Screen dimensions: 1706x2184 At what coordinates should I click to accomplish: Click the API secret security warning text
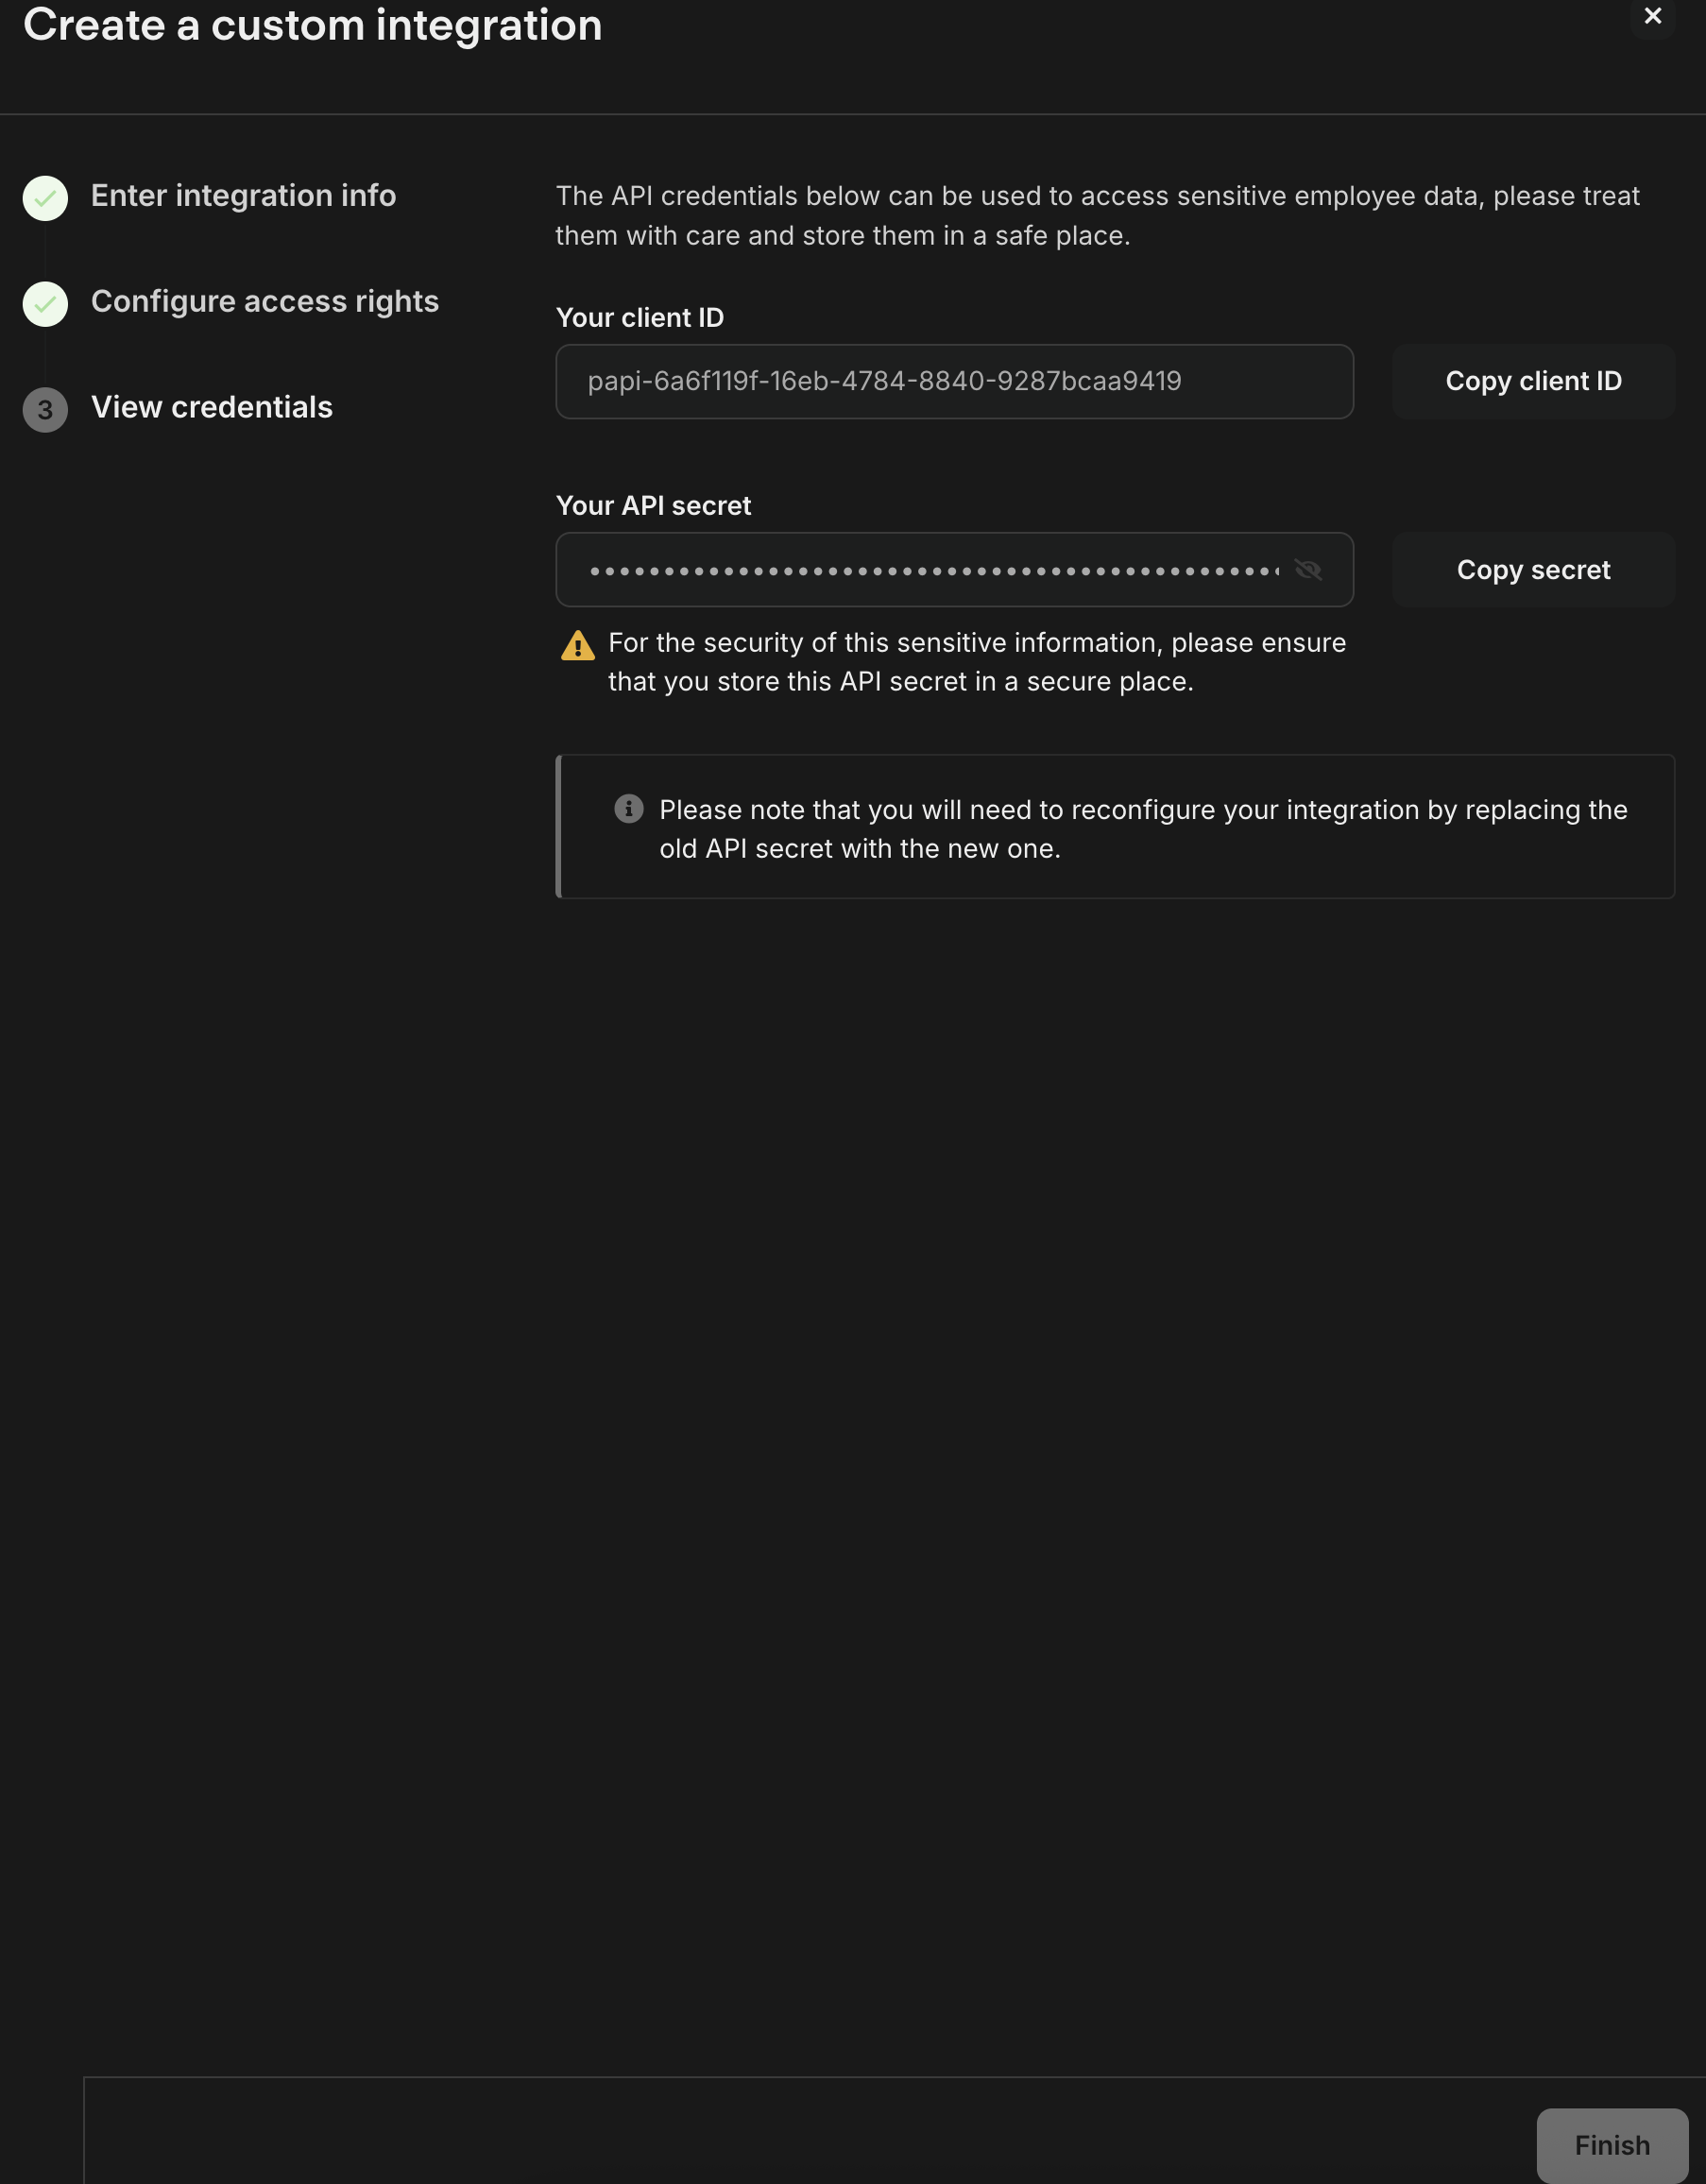[x=976, y=662]
